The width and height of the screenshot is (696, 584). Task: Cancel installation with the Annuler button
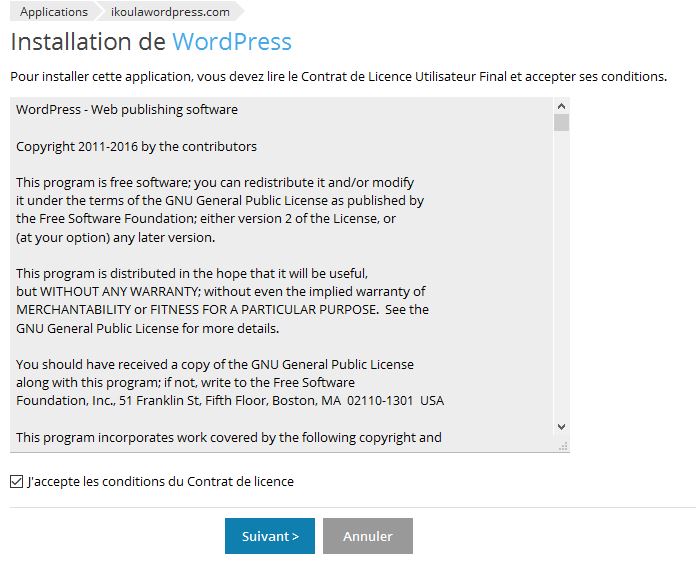pos(367,536)
